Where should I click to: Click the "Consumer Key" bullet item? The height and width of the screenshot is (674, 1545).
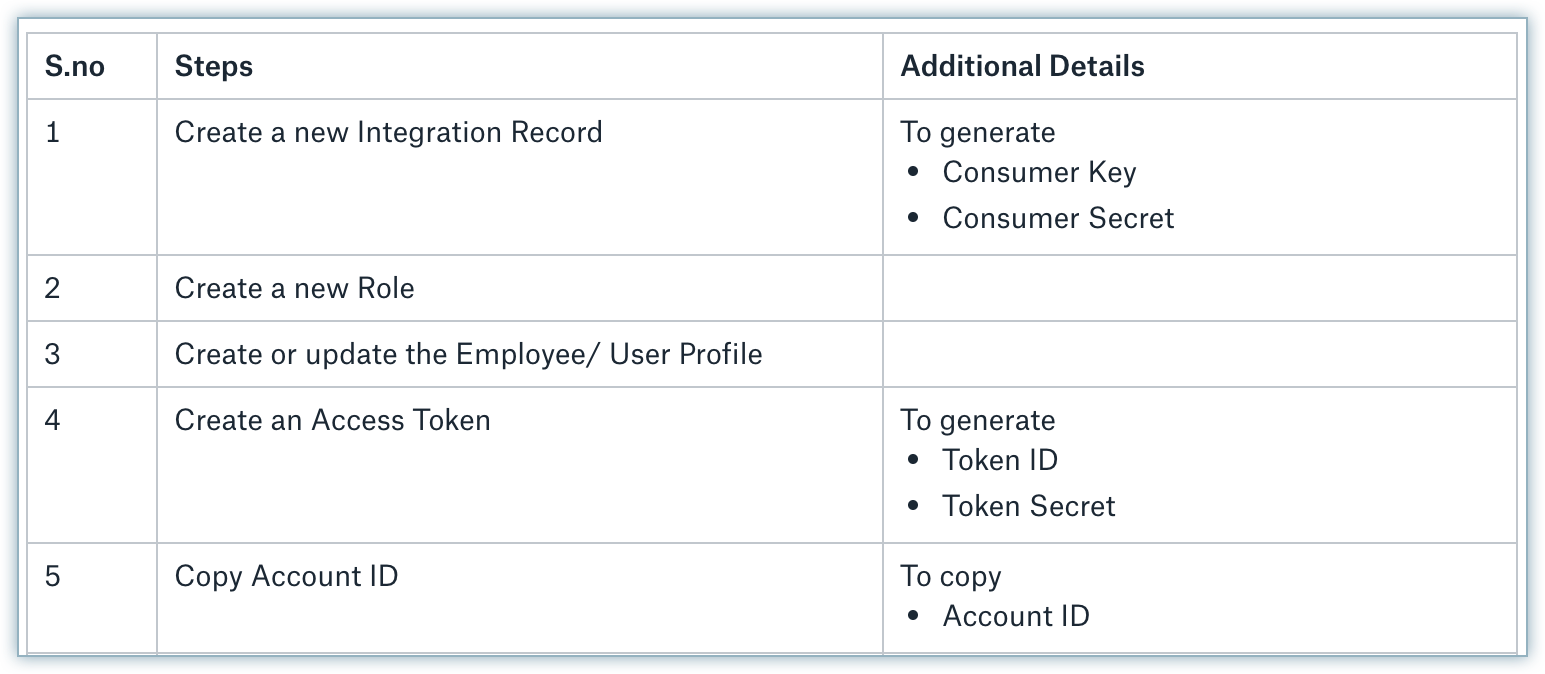[1039, 173]
